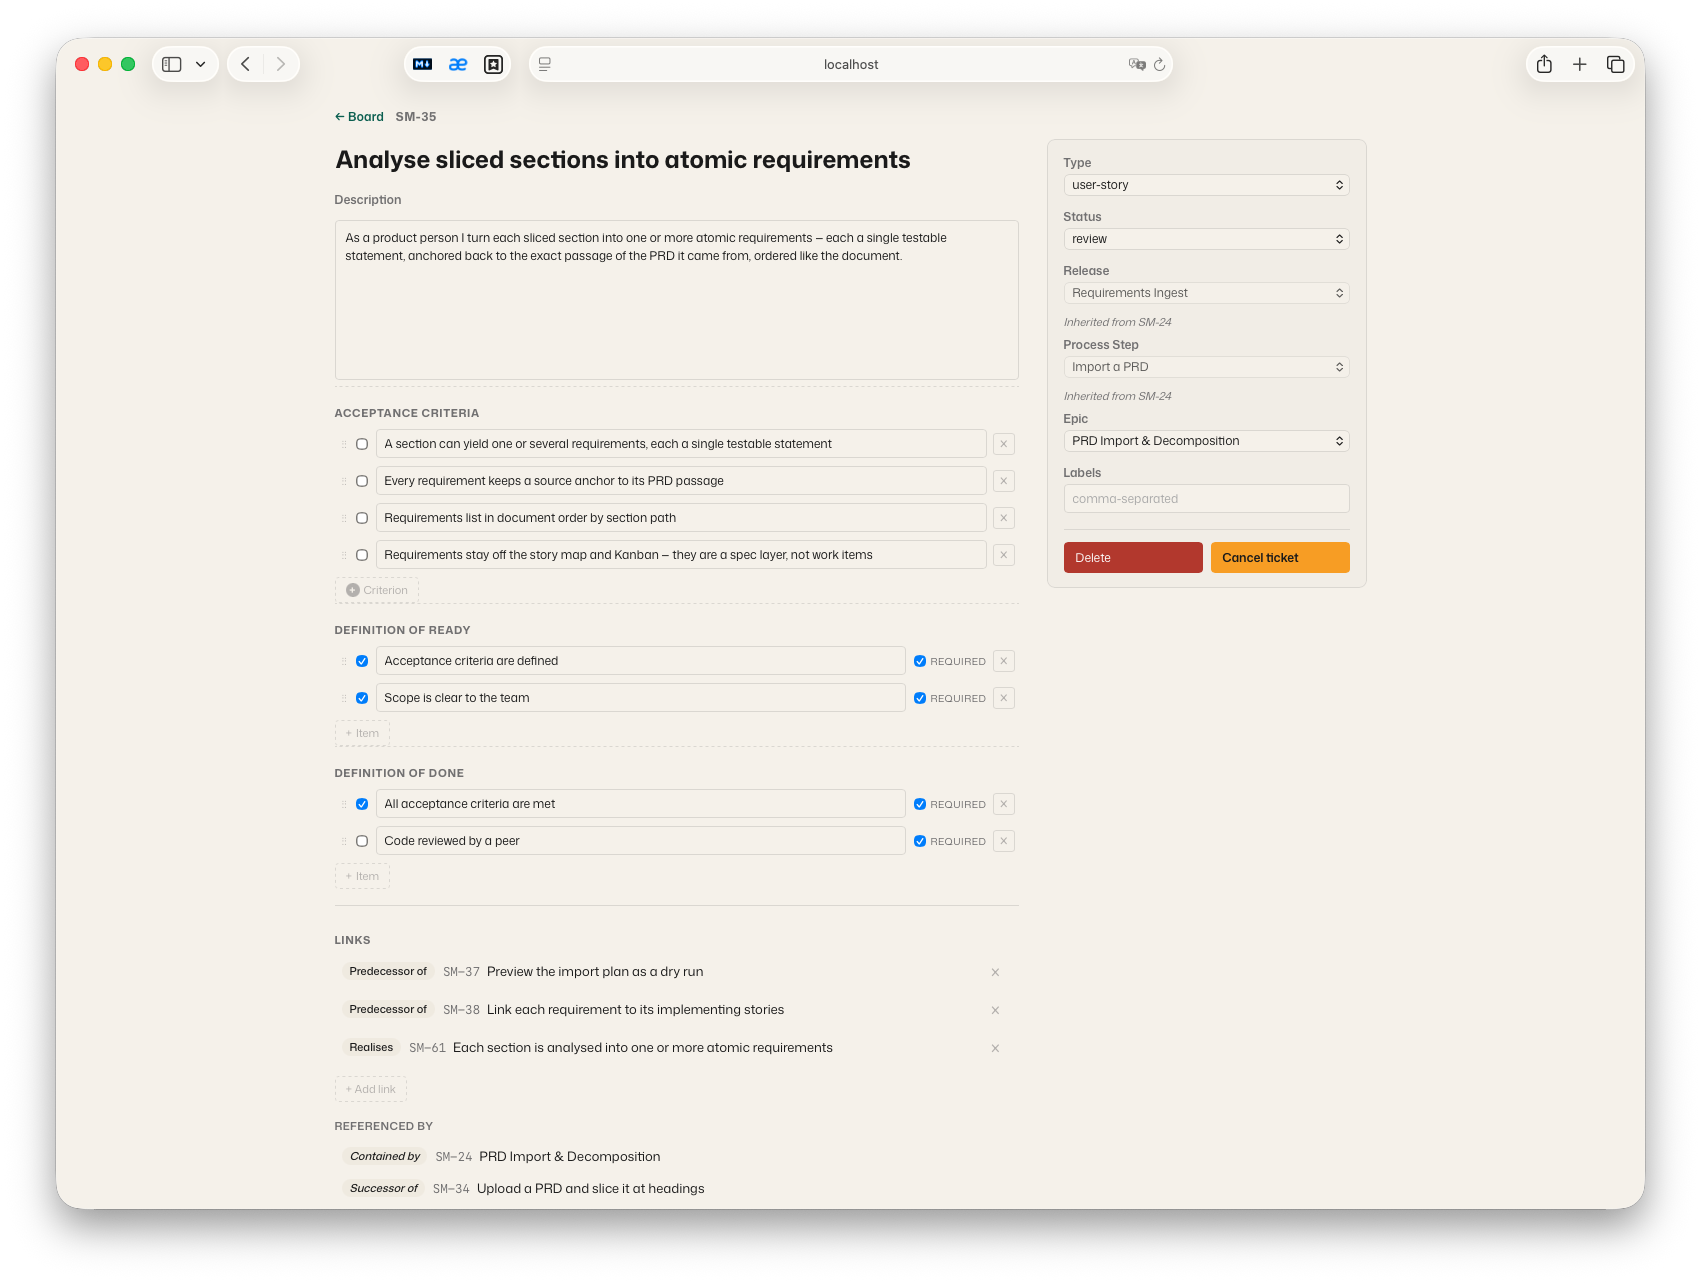The width and height of the screenshot is (1701, 1283).
Task: Open the Release dropdown Requirements Ingest
Action: coord(1206,293)
